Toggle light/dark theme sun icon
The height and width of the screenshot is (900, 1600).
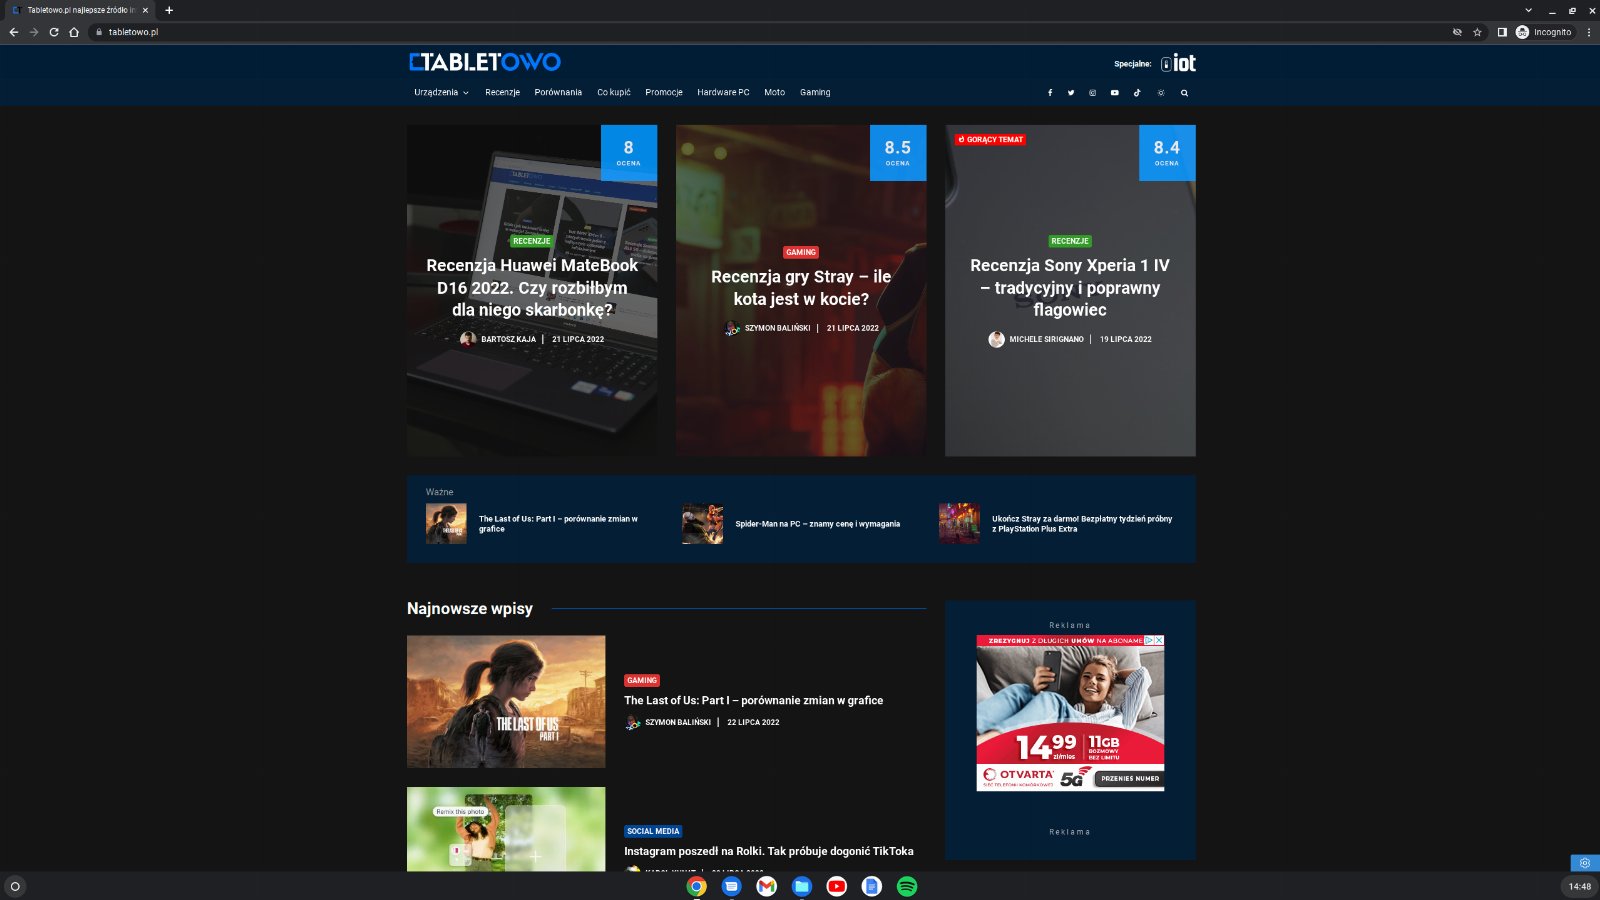[1161, 93]
